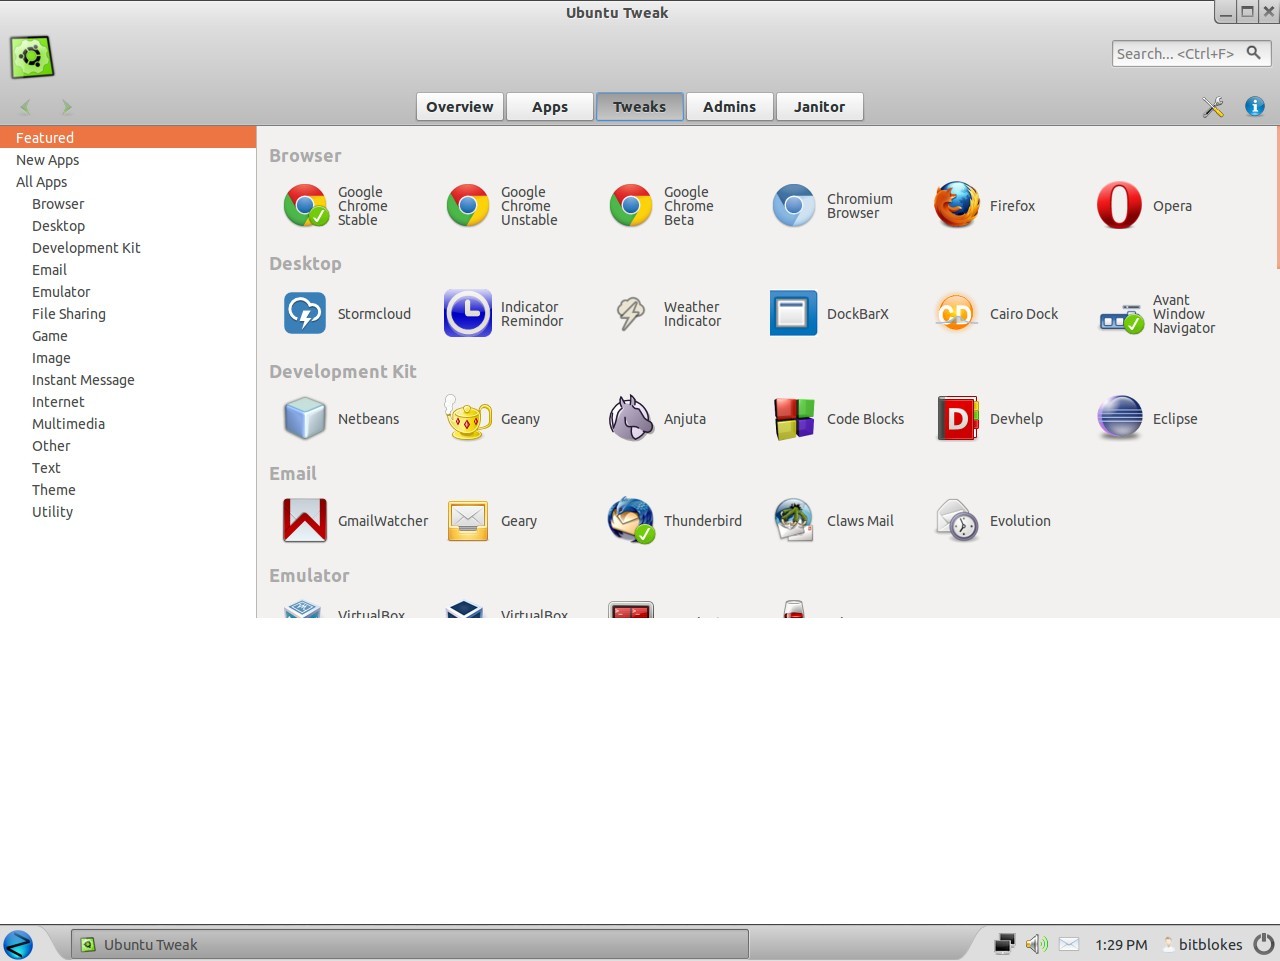Select the Geany teapot icon

pyautogui.click(x=468, y=418)
